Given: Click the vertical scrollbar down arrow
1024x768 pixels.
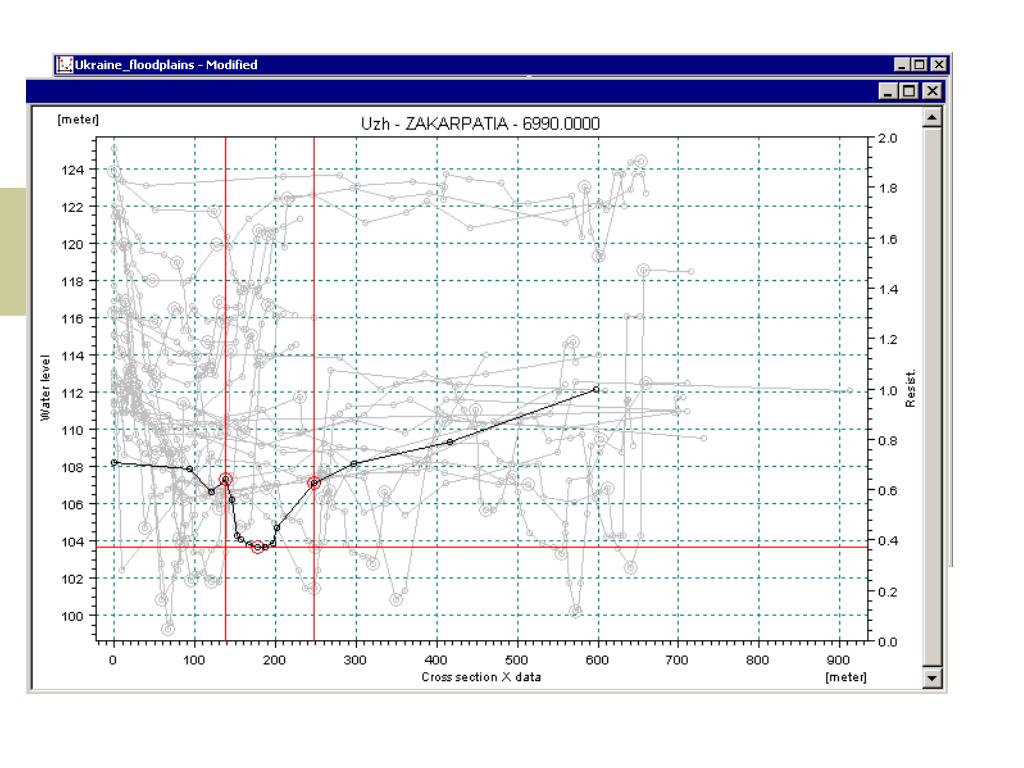Looking at the screenshot, I should click(932, 678).
